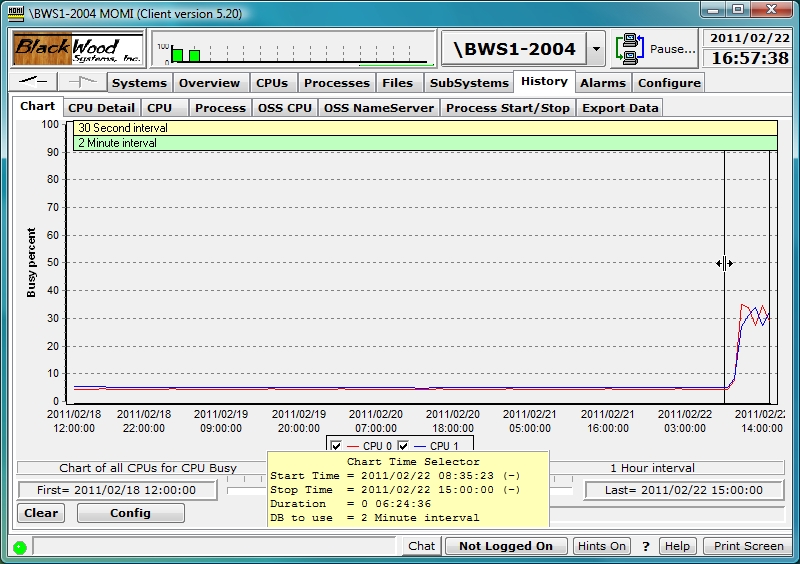Image resolution: width=800 pixels, height=564 pixels.
Task: Click the chart time selector left marker line
Action: (x=724, y=277)
